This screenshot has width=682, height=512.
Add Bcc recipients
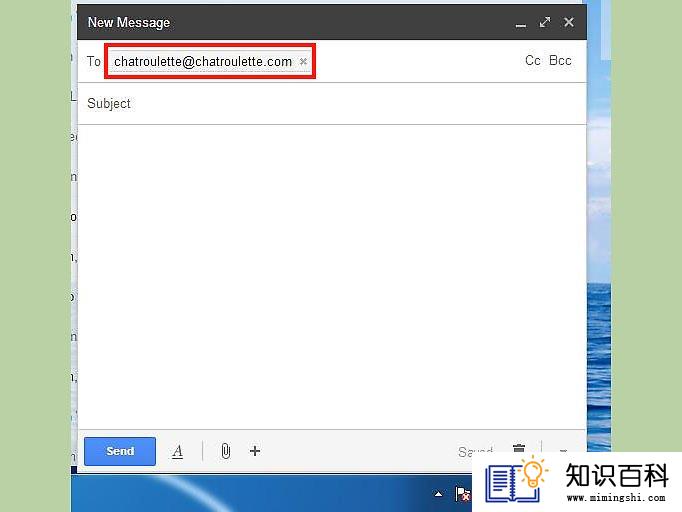pos(560,60)
